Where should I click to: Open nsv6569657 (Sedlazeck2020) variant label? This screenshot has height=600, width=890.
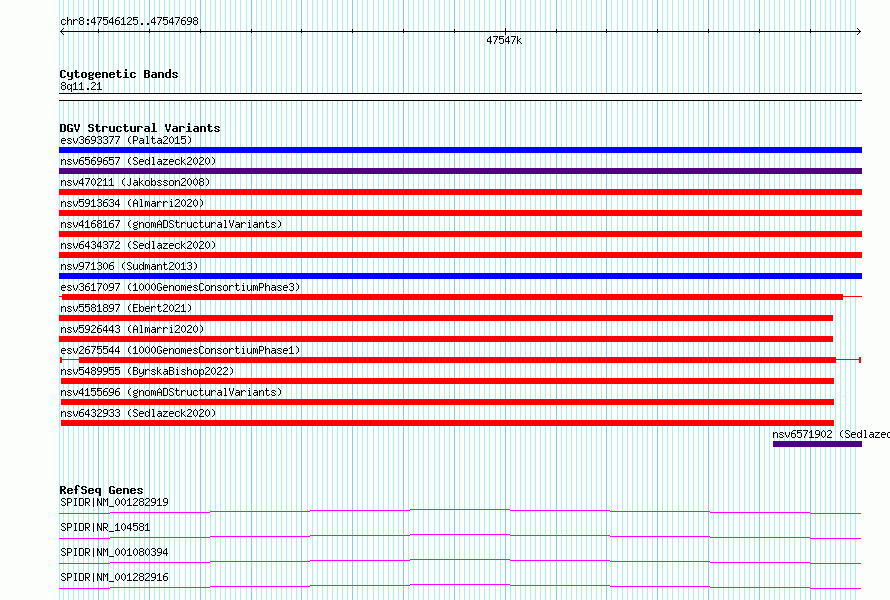click(138, 161)
